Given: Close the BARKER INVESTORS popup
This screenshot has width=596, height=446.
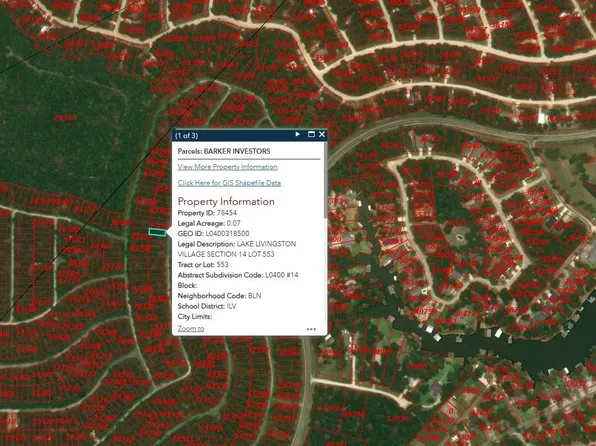Looking at the screenshot, I should 322,134.
